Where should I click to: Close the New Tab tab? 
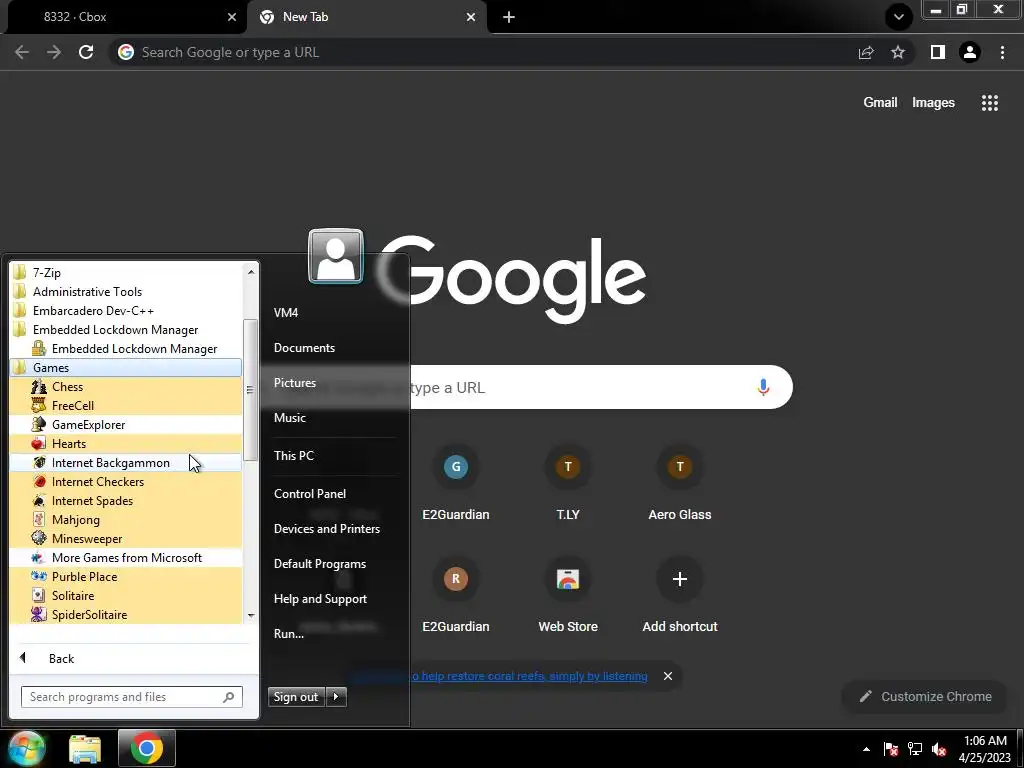[471, 17]
